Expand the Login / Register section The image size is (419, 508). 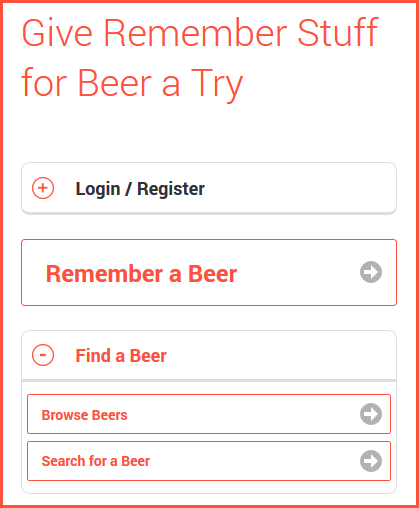tap(209, 188)
